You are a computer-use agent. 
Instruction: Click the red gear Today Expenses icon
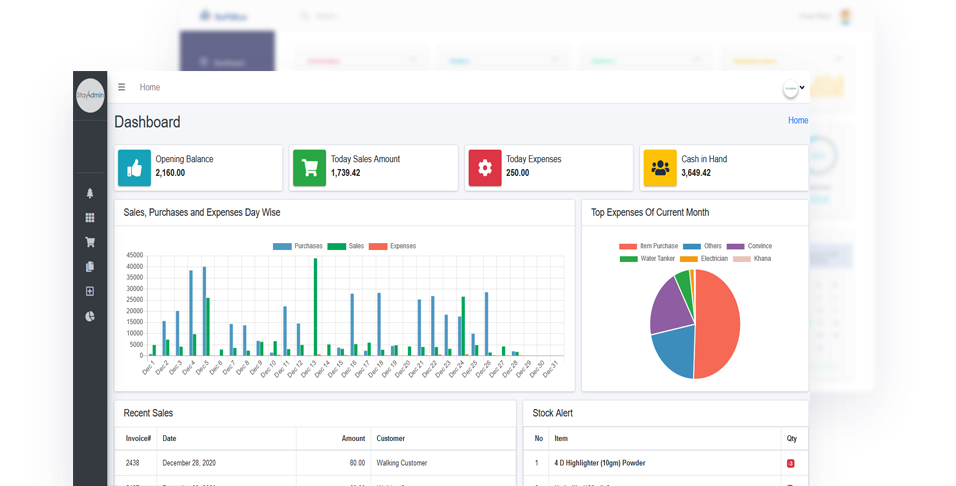pyautogui.click(x=485, y=167)
